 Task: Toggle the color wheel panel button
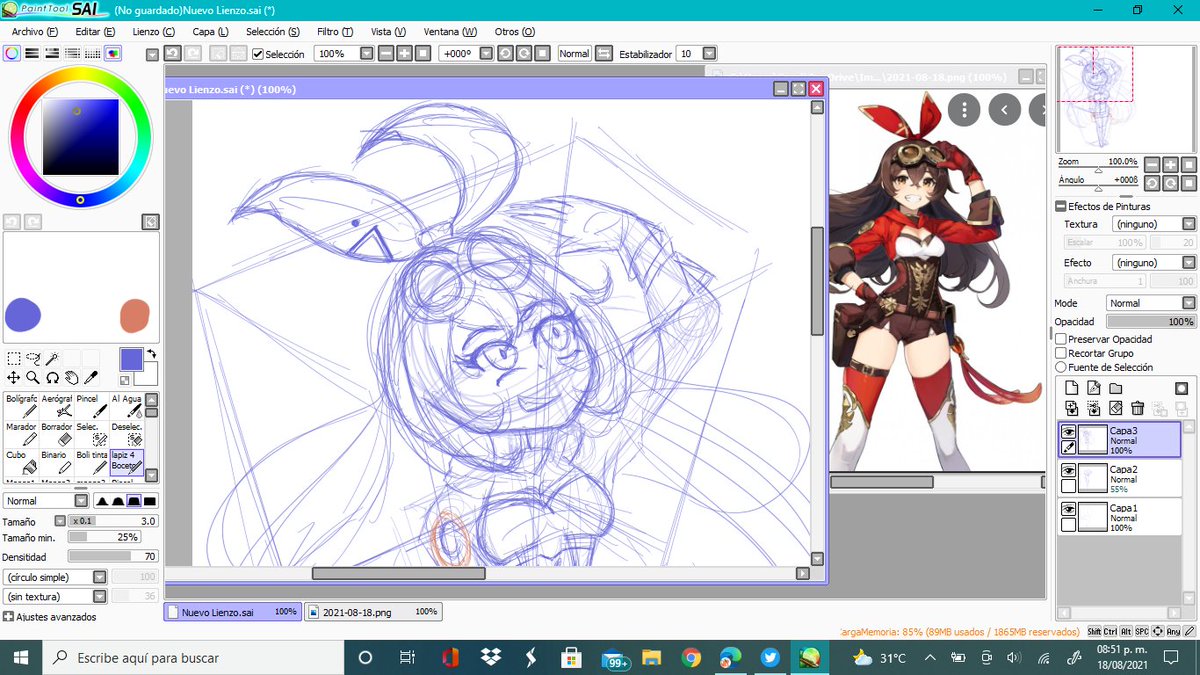pyautogui.click(x=11, y=53)
